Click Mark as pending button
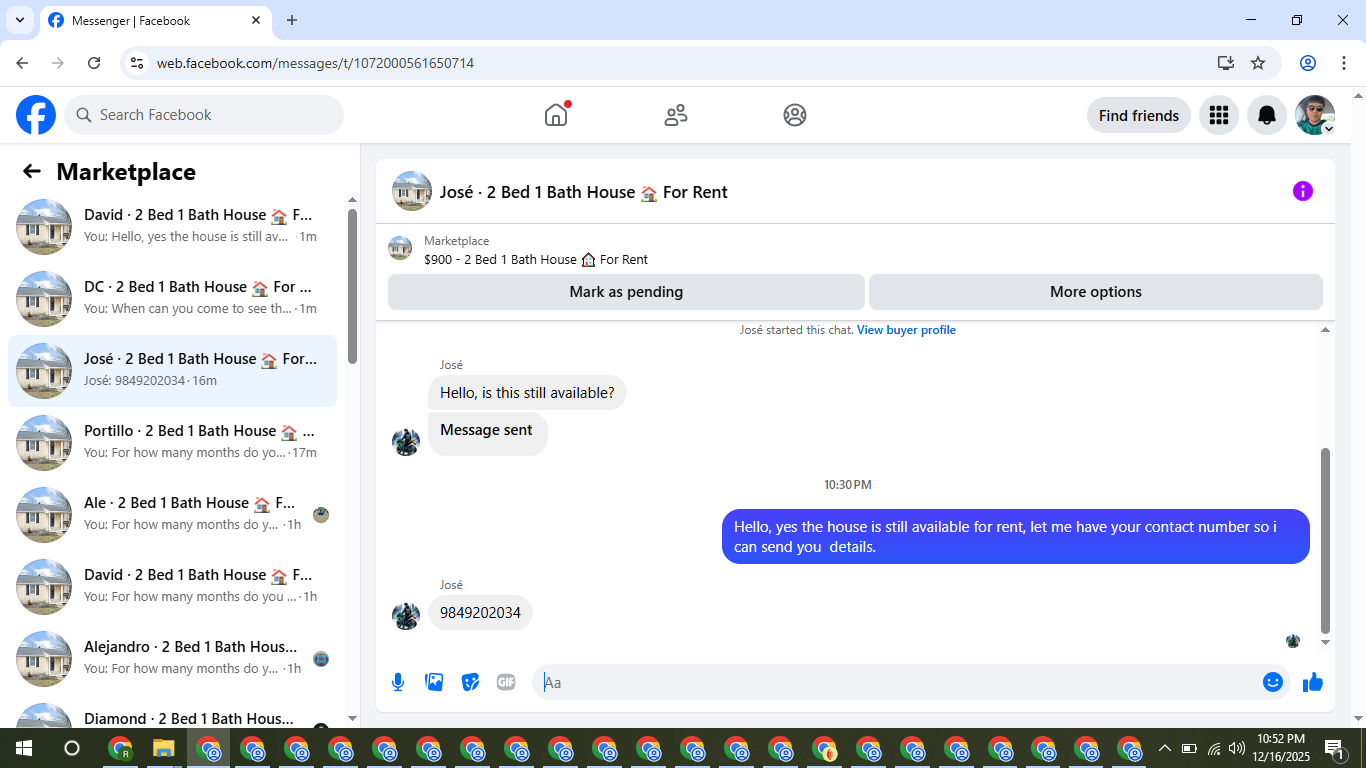Viewport: 1366px width, 768px height. click(x=626, y=292)
